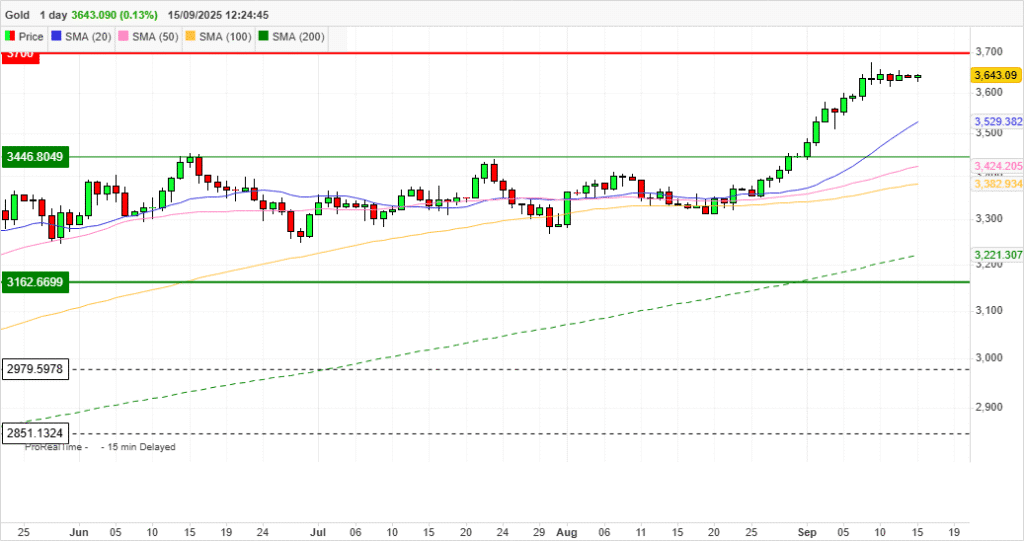Click the 3,382.934 SMA 100 value
This screenshot has height=541, width=1024.
point(997,184)
